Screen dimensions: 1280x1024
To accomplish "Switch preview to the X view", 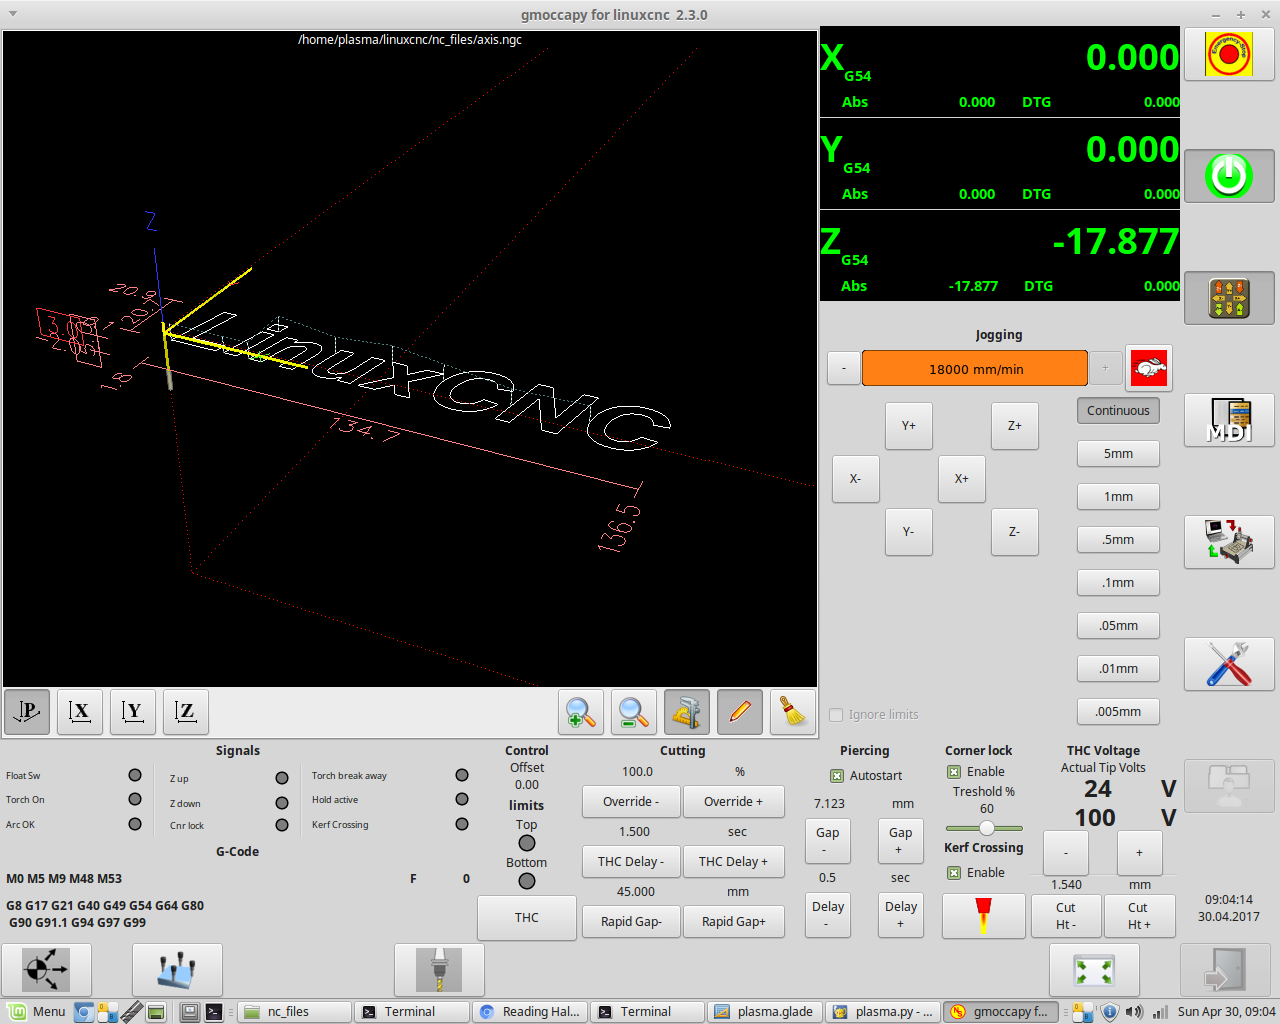I will [x=79, y=712].
